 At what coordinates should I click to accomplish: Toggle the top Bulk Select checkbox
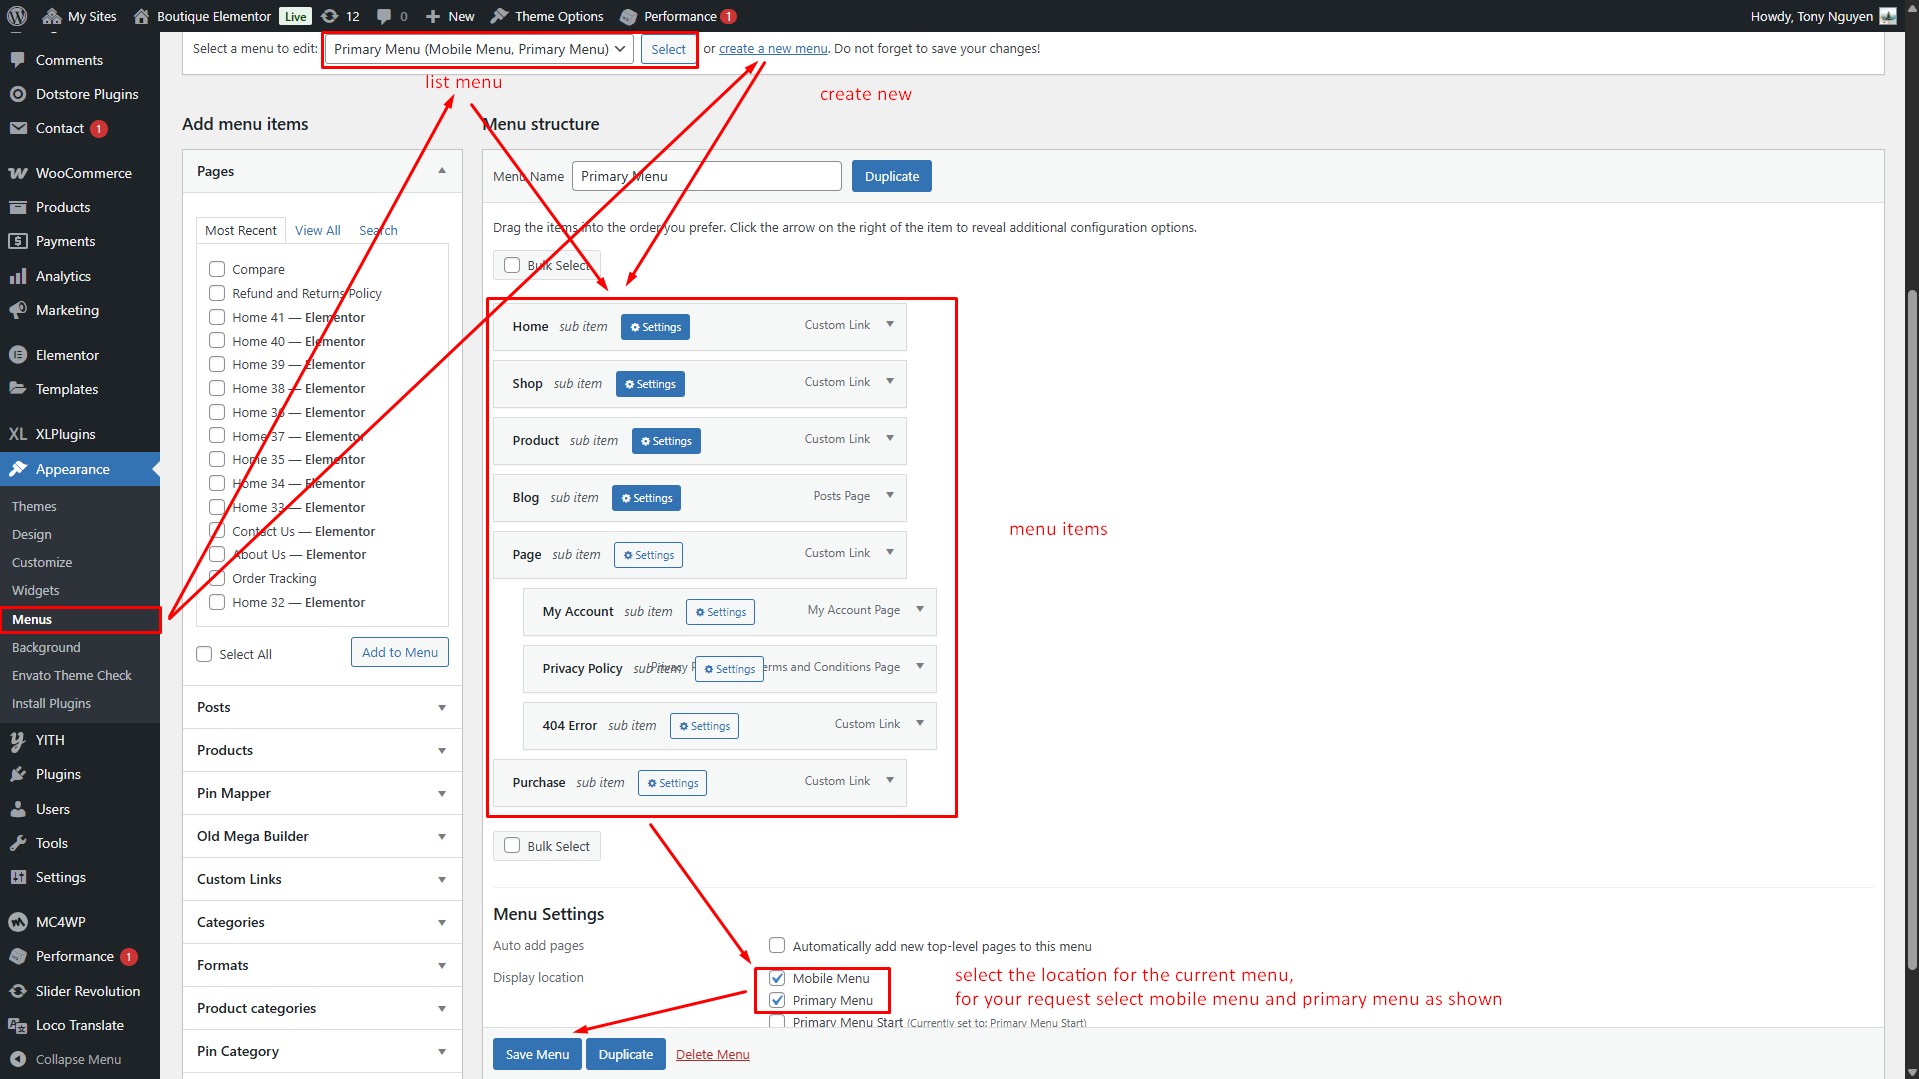[x=512, y=265]
